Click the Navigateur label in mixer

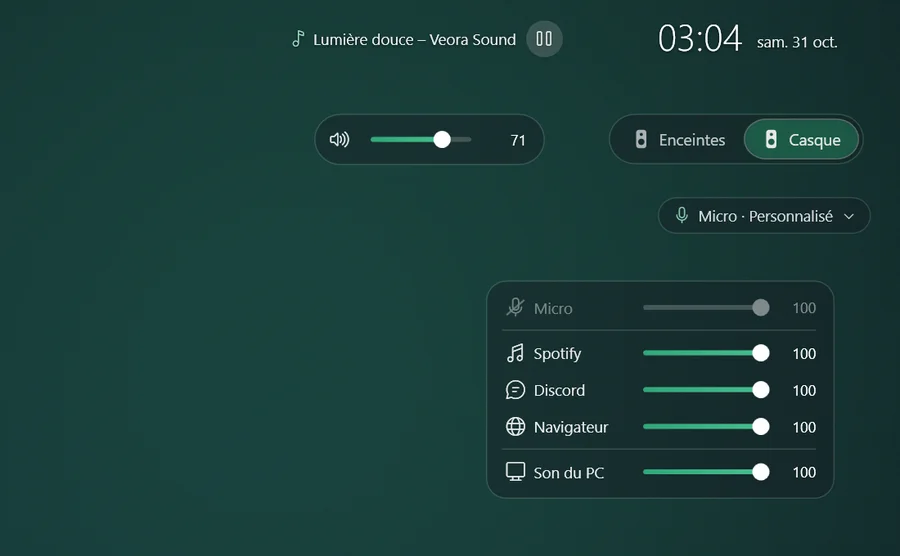571,427
